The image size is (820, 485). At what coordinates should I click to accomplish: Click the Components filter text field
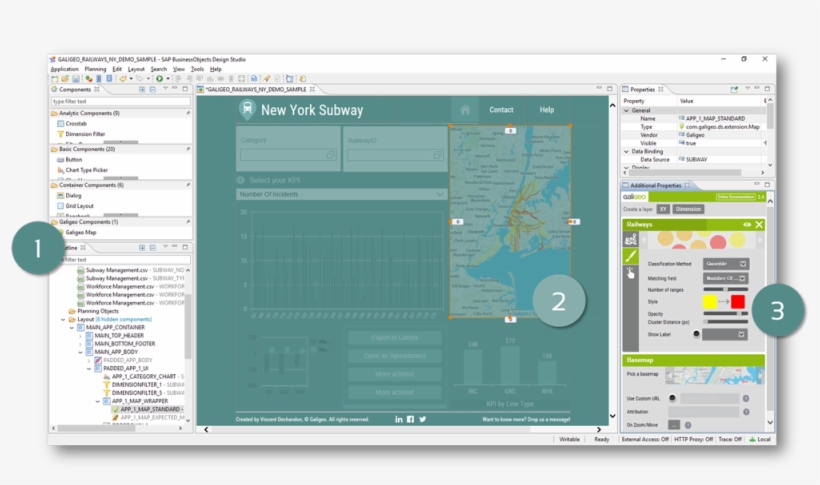point(121,101)
